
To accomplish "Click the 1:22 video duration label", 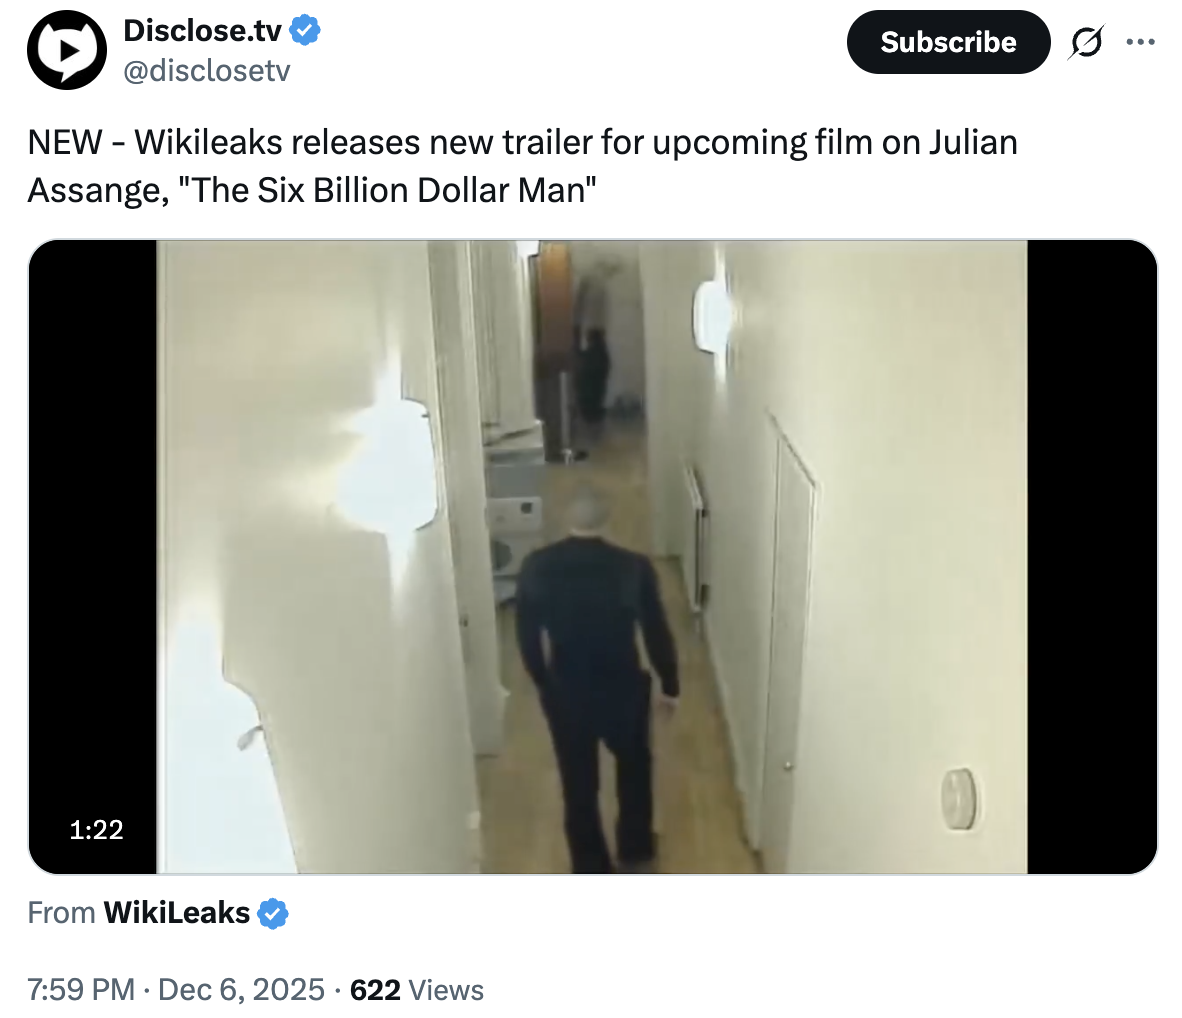I will pos(96,829).
